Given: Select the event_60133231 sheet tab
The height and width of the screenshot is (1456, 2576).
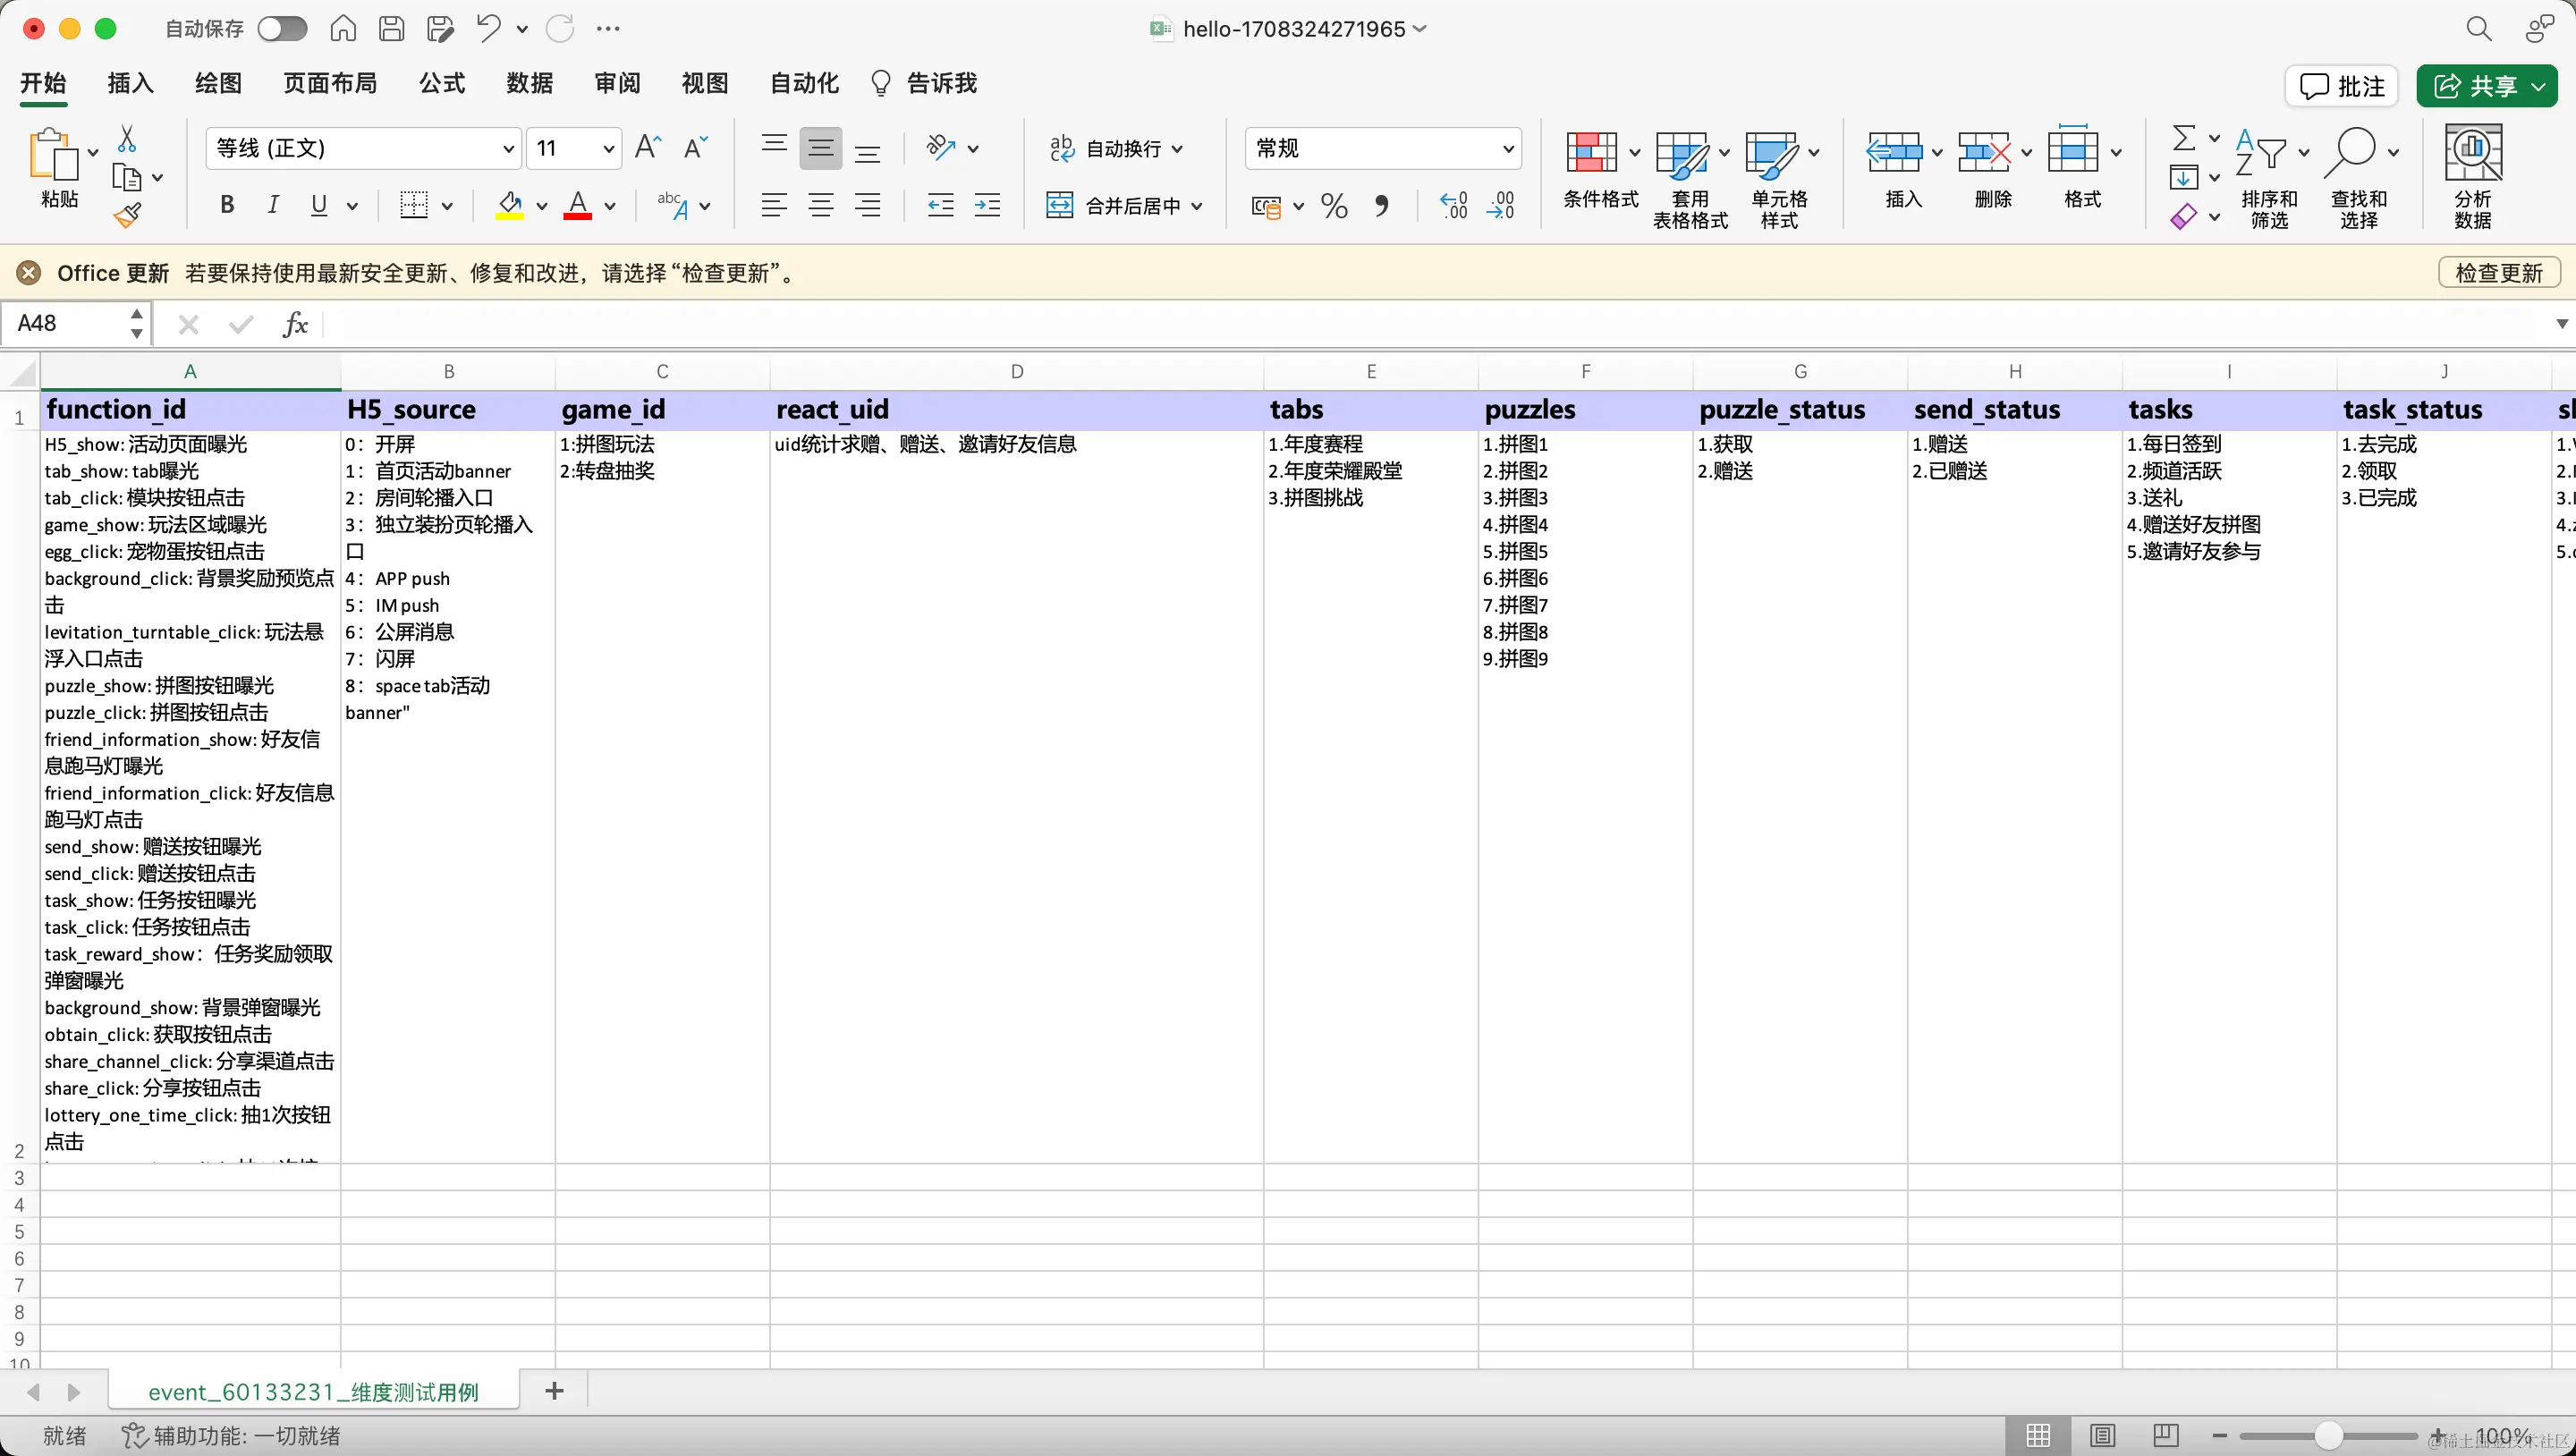Looking at the screenshot, I should point(313,1391).
